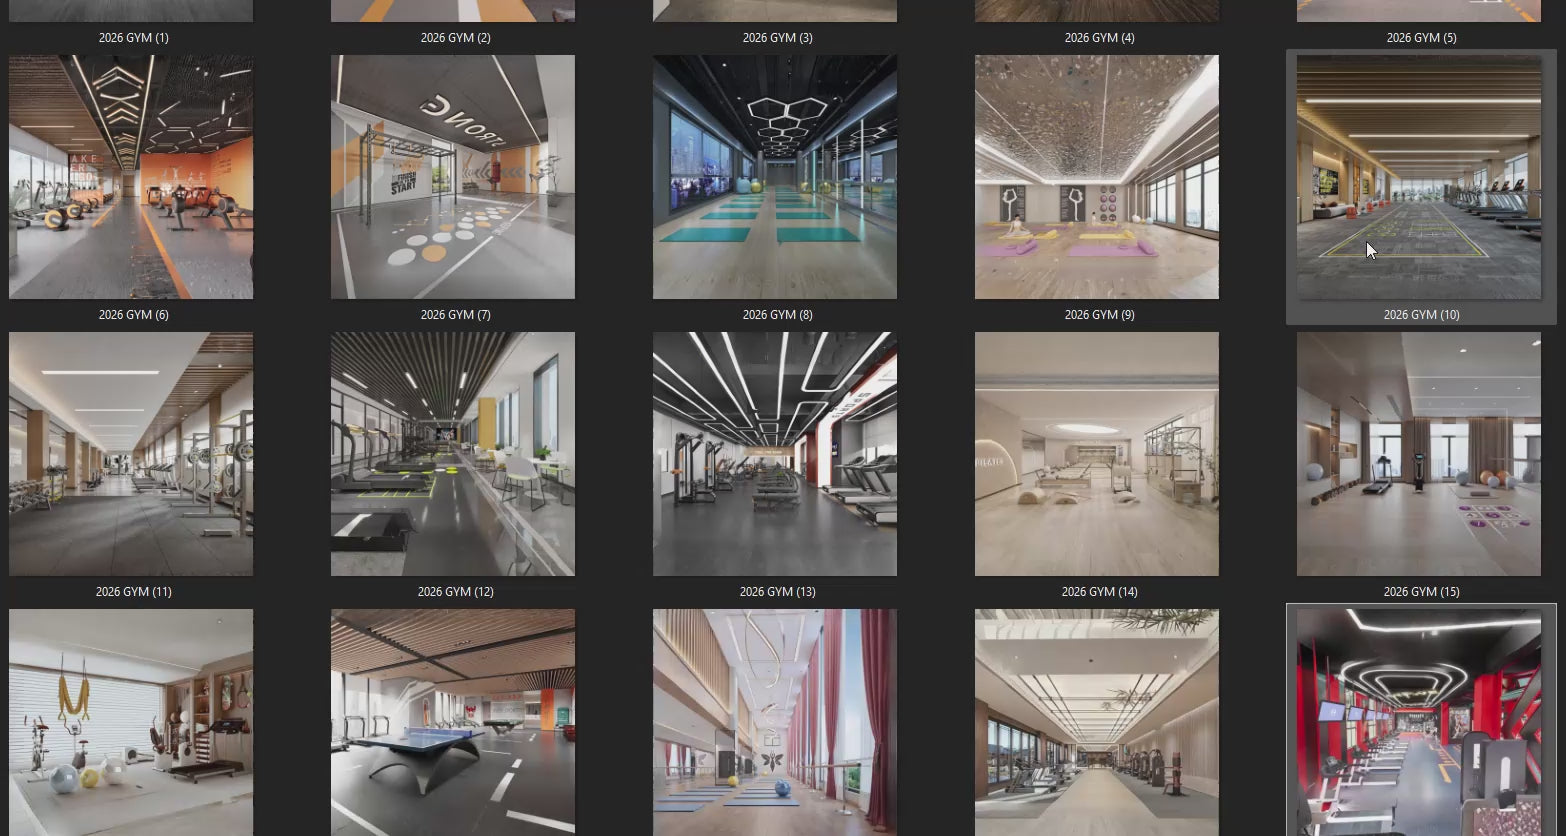Image resolution: width=1566 pixels, height=836 pixels.
Task: Open the 2026 GYM (7) thumbnail image
Action: 453,177
